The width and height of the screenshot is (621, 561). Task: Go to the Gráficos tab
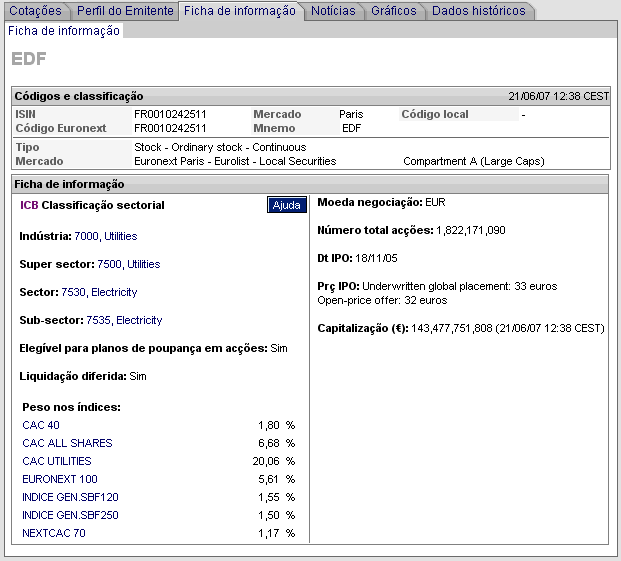click(394, 11)
